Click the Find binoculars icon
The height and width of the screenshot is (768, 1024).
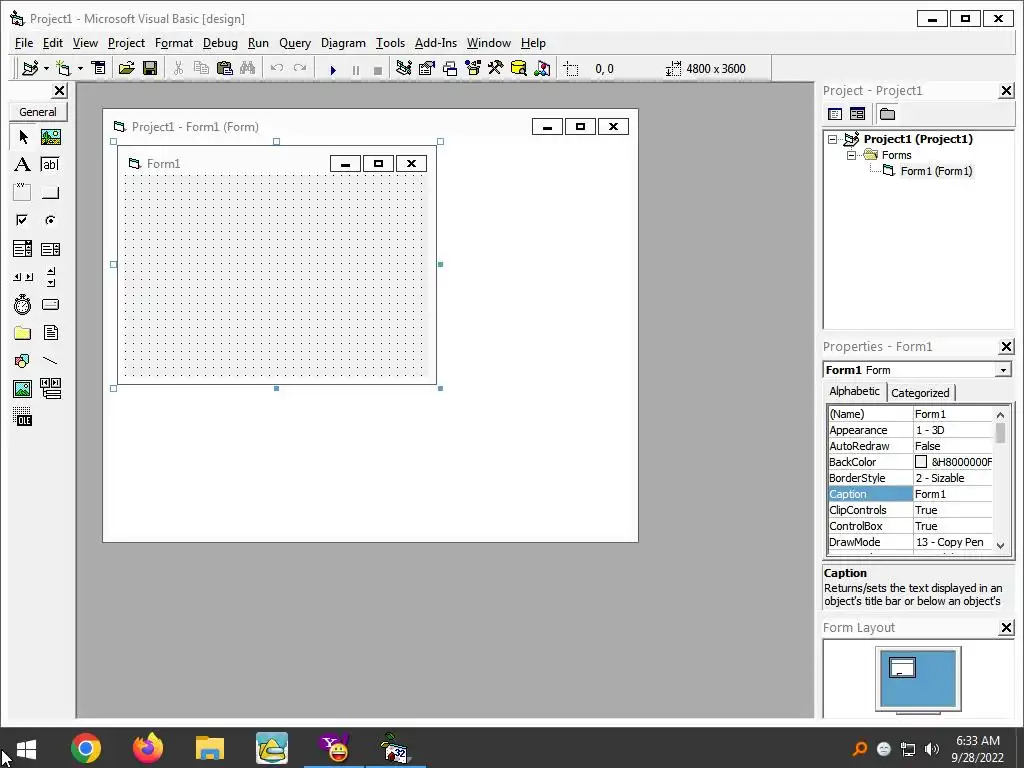tap(248, 68)
